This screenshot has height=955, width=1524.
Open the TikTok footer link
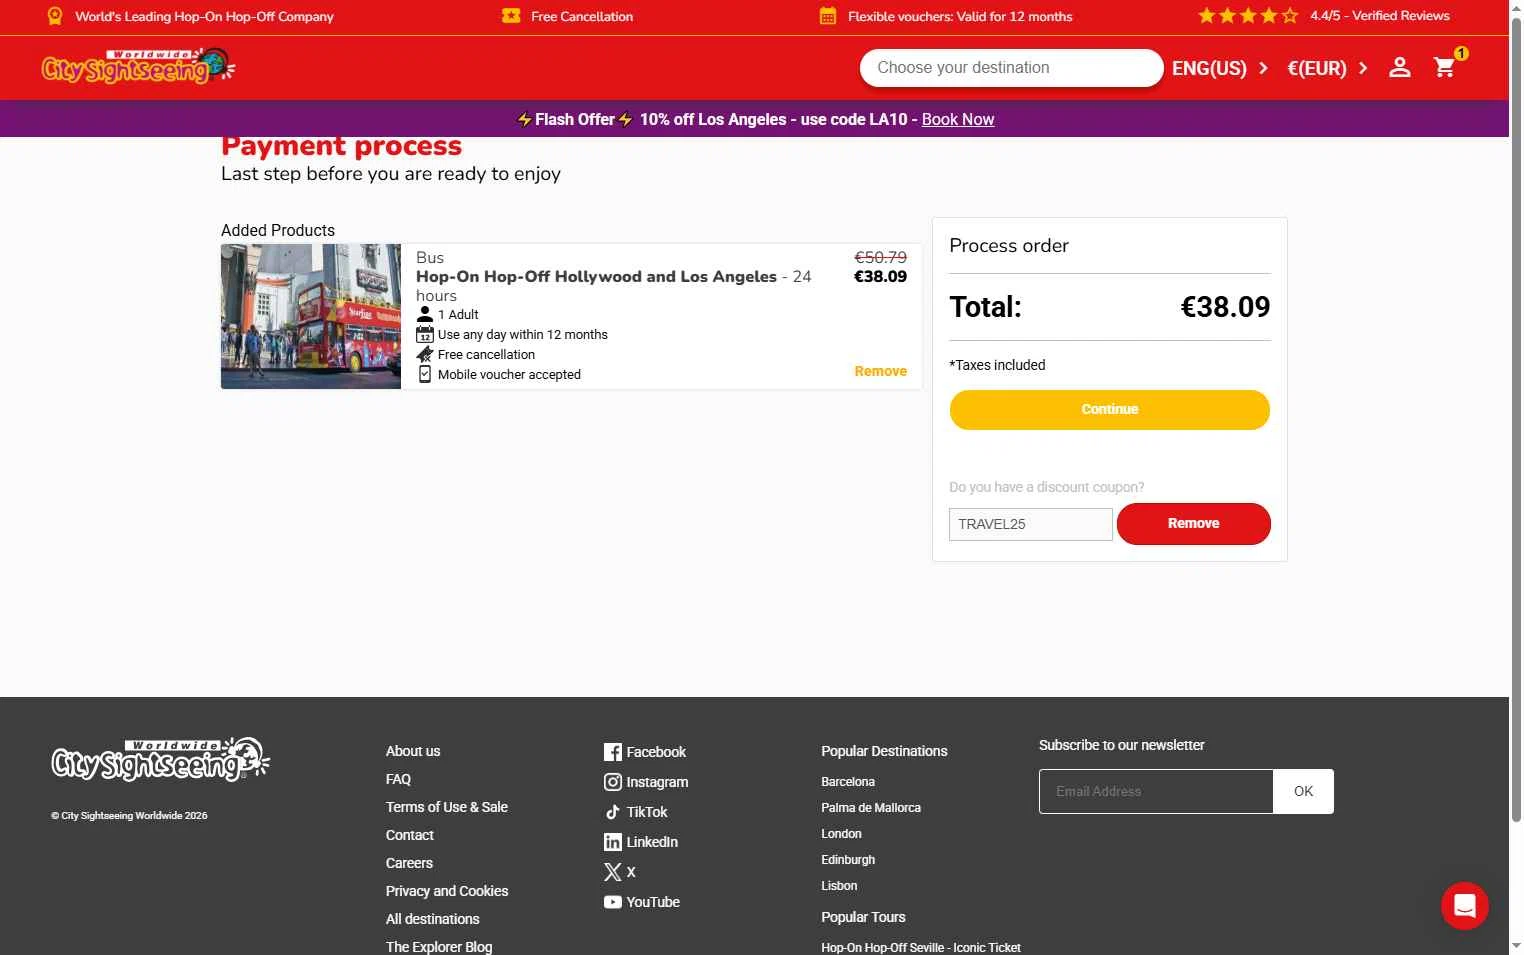pyautogui.click(x=636, y=812)
